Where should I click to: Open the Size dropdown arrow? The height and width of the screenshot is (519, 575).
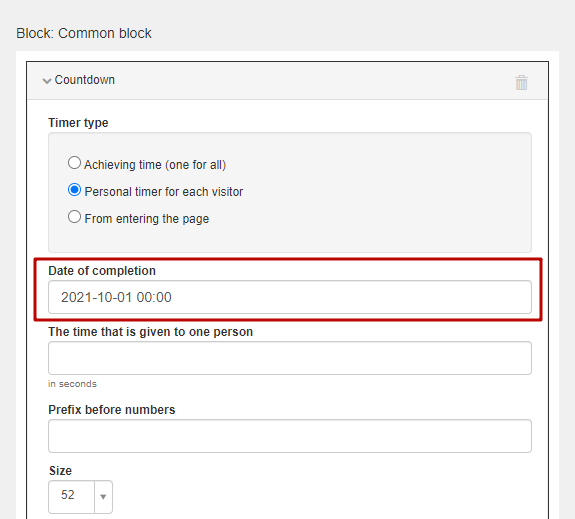pyautogui.click(x=103, y=497)
